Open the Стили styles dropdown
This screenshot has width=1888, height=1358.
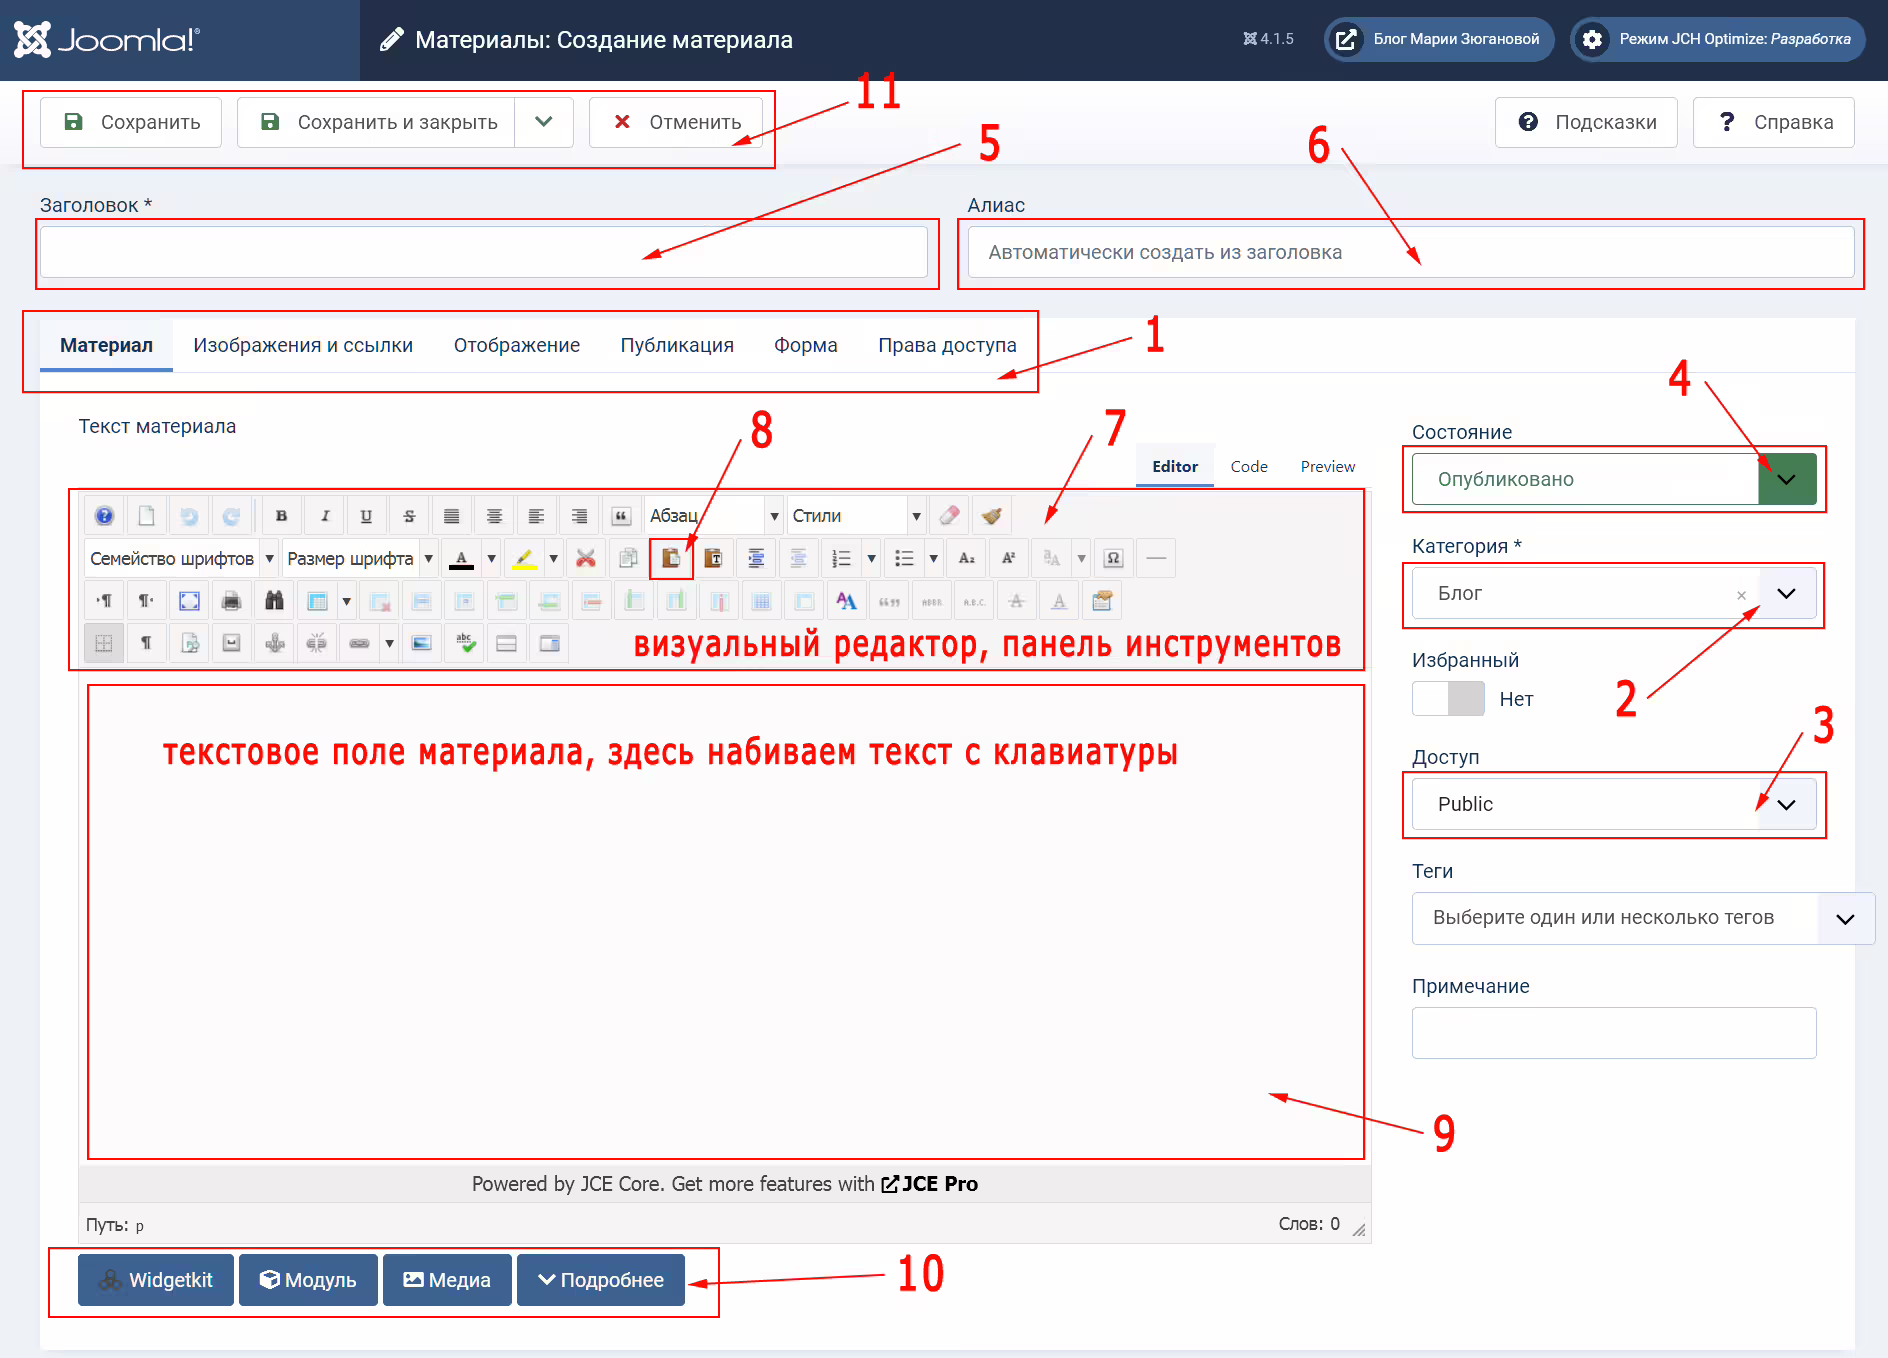(x=856, y=516)
